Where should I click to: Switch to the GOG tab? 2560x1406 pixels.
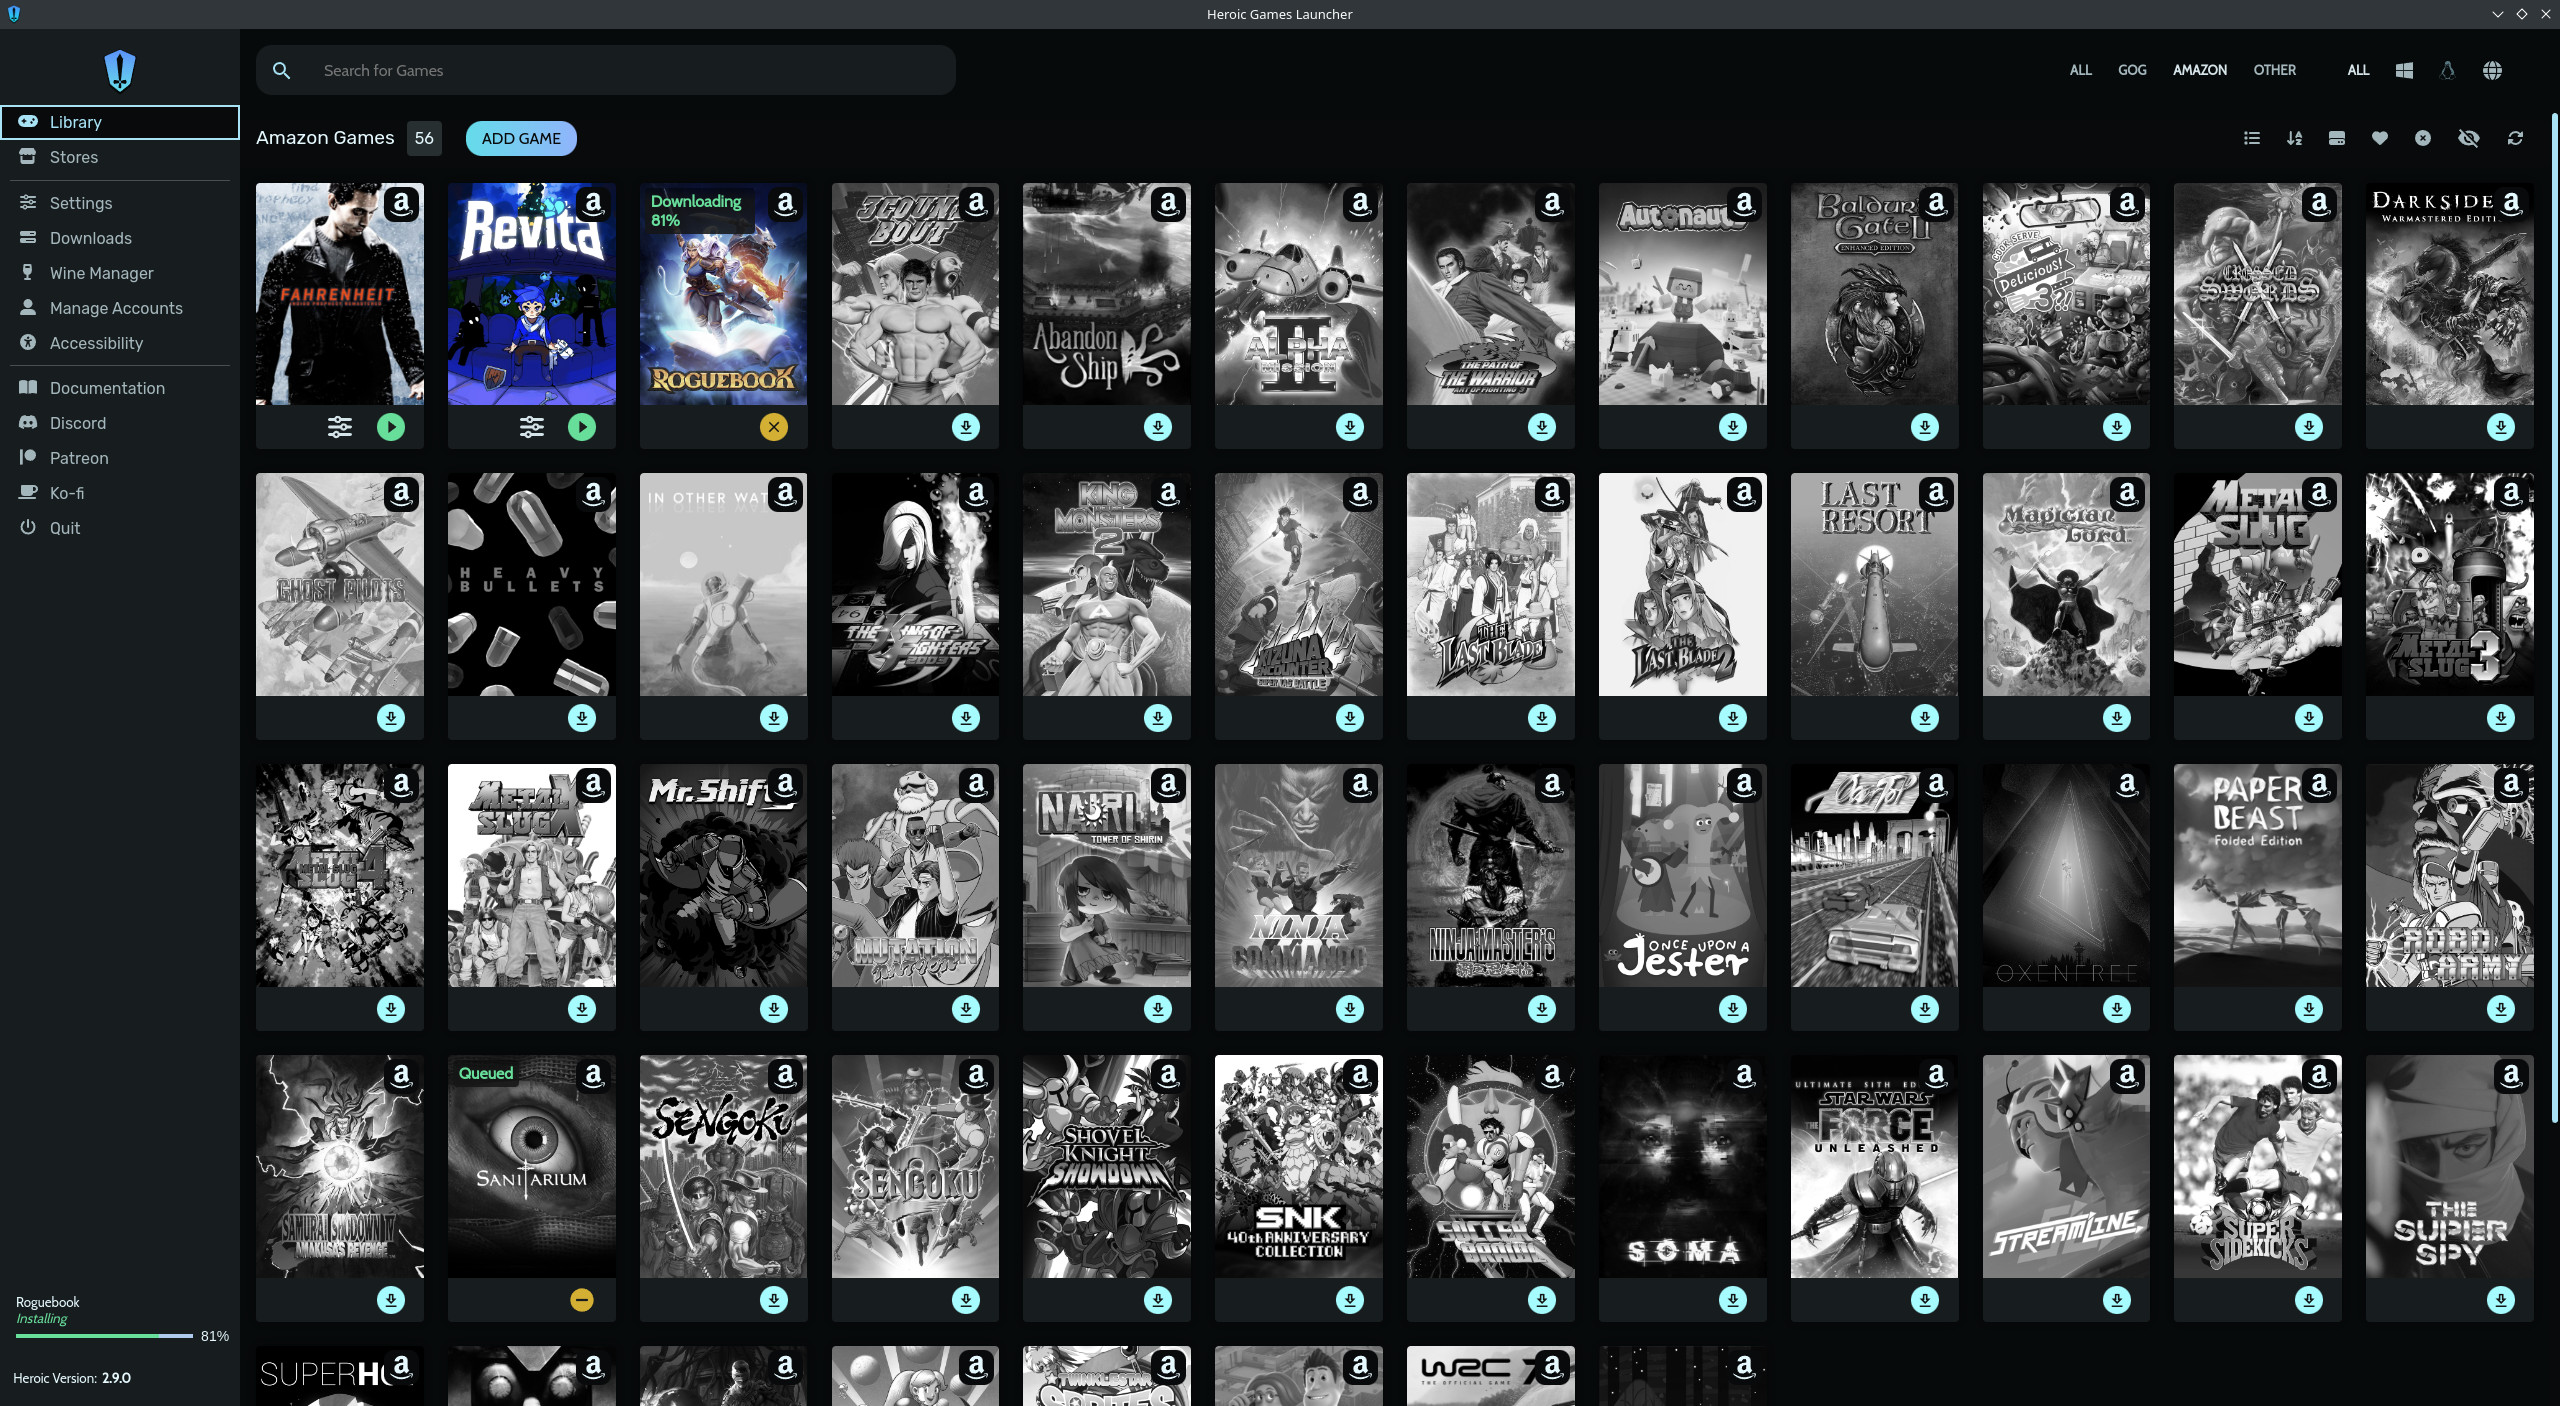[2132, 69]
